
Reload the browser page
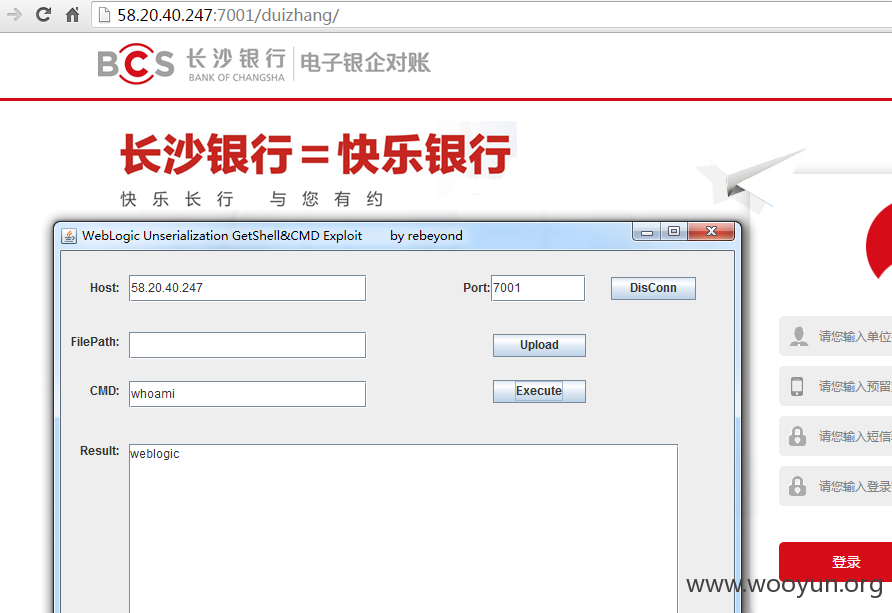(x=43, y=14)
